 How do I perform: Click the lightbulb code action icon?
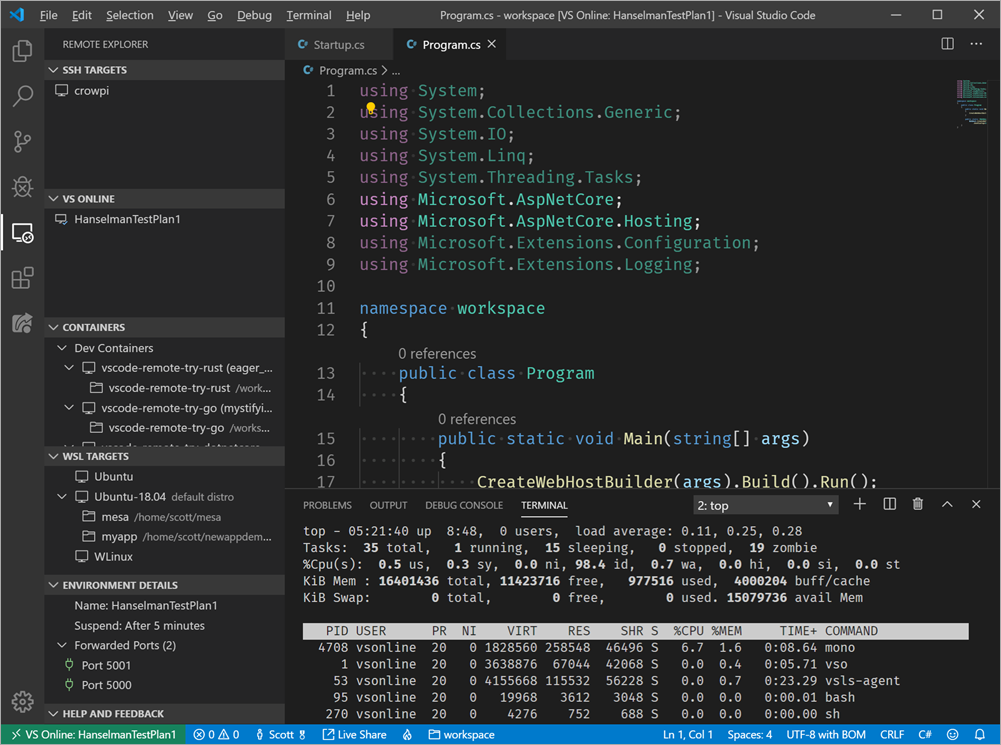(370, 108)
